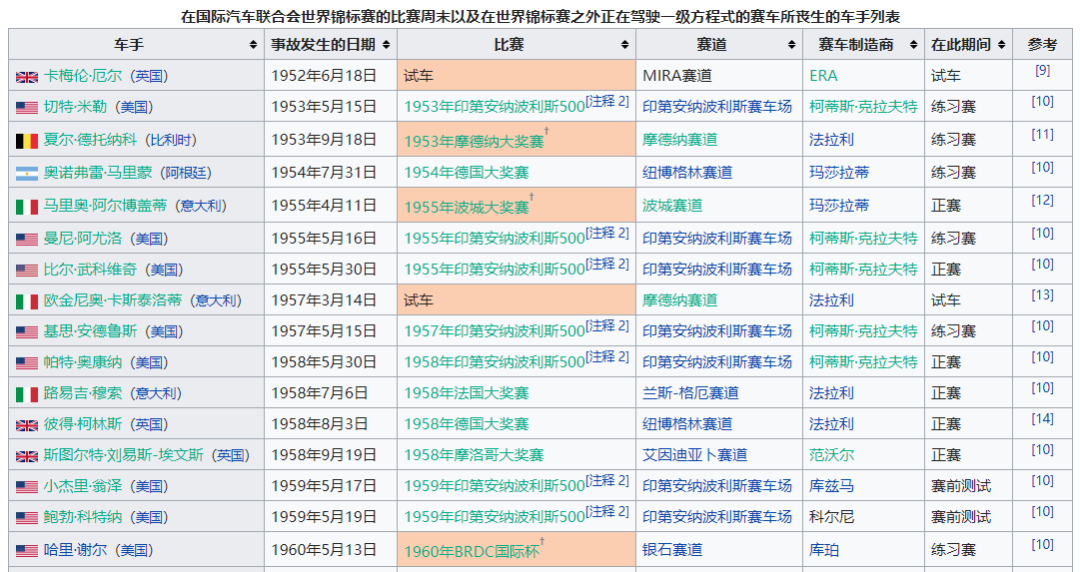This screenshot has width=1080, height=572.
Task: Sort by 赛车制造商 column arrows
Action: 913,45
